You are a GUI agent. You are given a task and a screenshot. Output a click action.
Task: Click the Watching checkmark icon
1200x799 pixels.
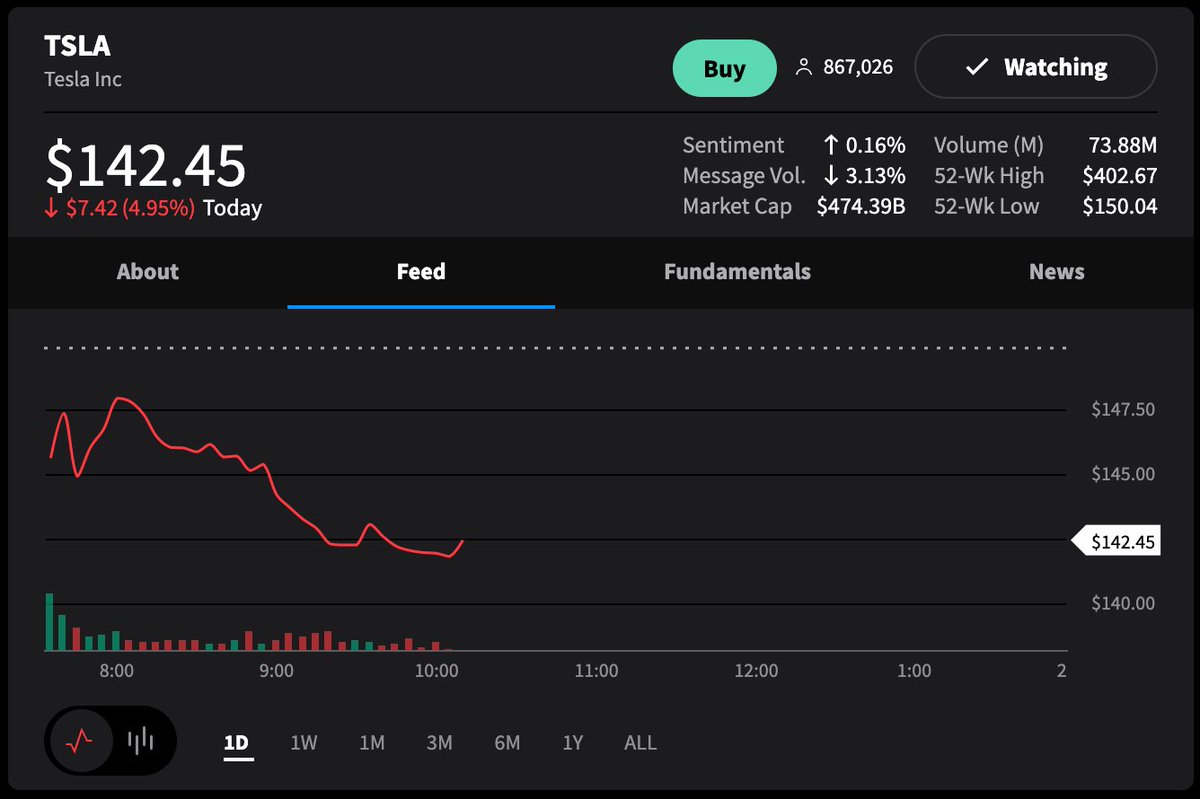pos(977,68)
